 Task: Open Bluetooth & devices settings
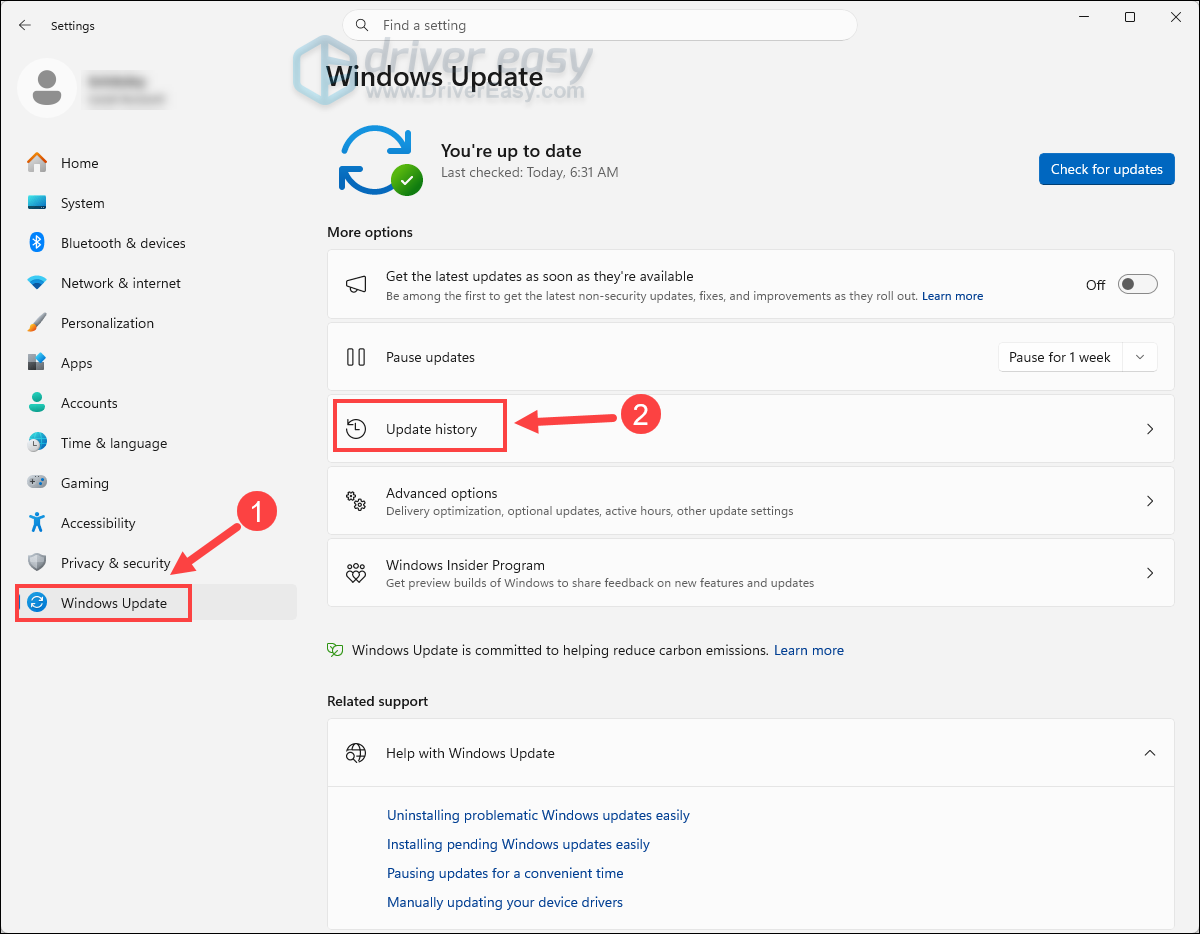(x=157, y=243)
